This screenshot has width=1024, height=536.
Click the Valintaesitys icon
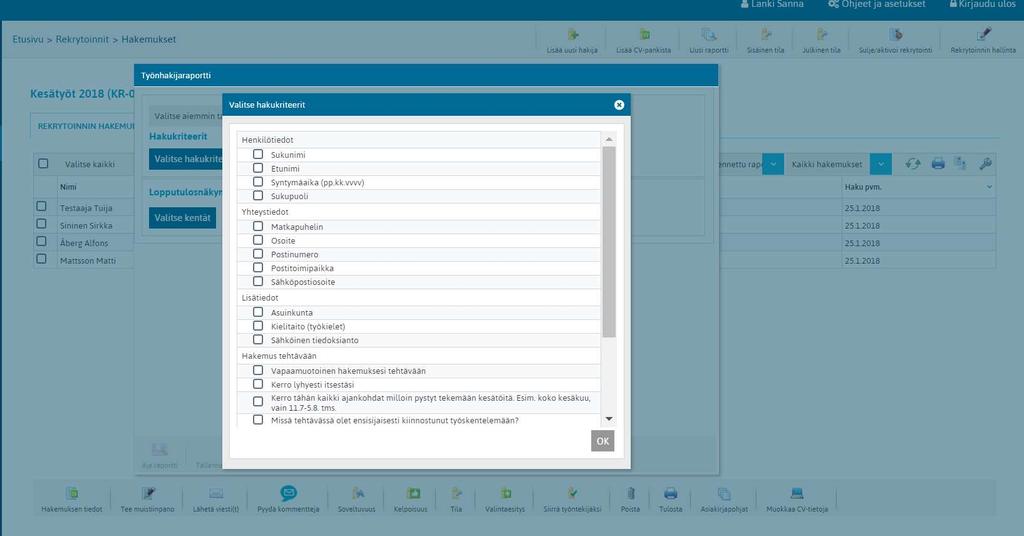click(505, 494)
